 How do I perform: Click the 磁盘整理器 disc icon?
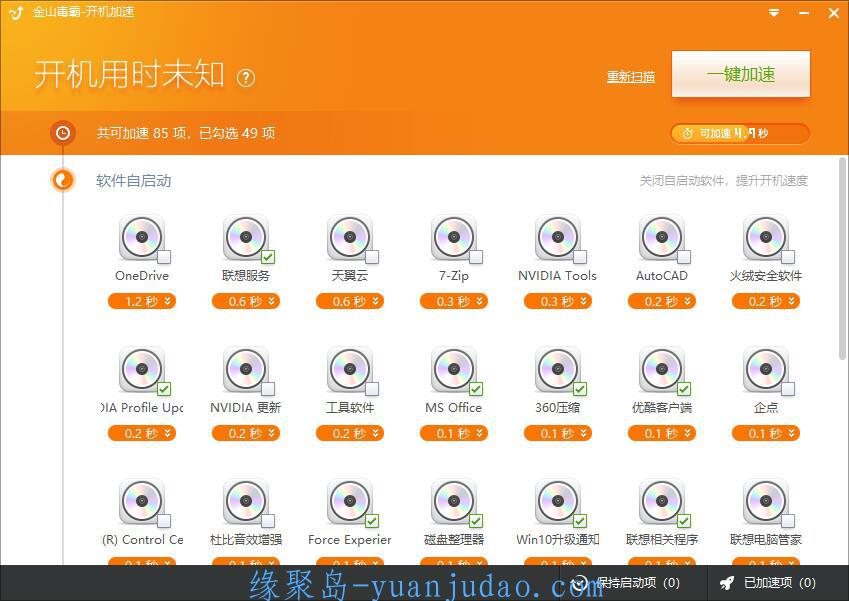click(454, 501)
